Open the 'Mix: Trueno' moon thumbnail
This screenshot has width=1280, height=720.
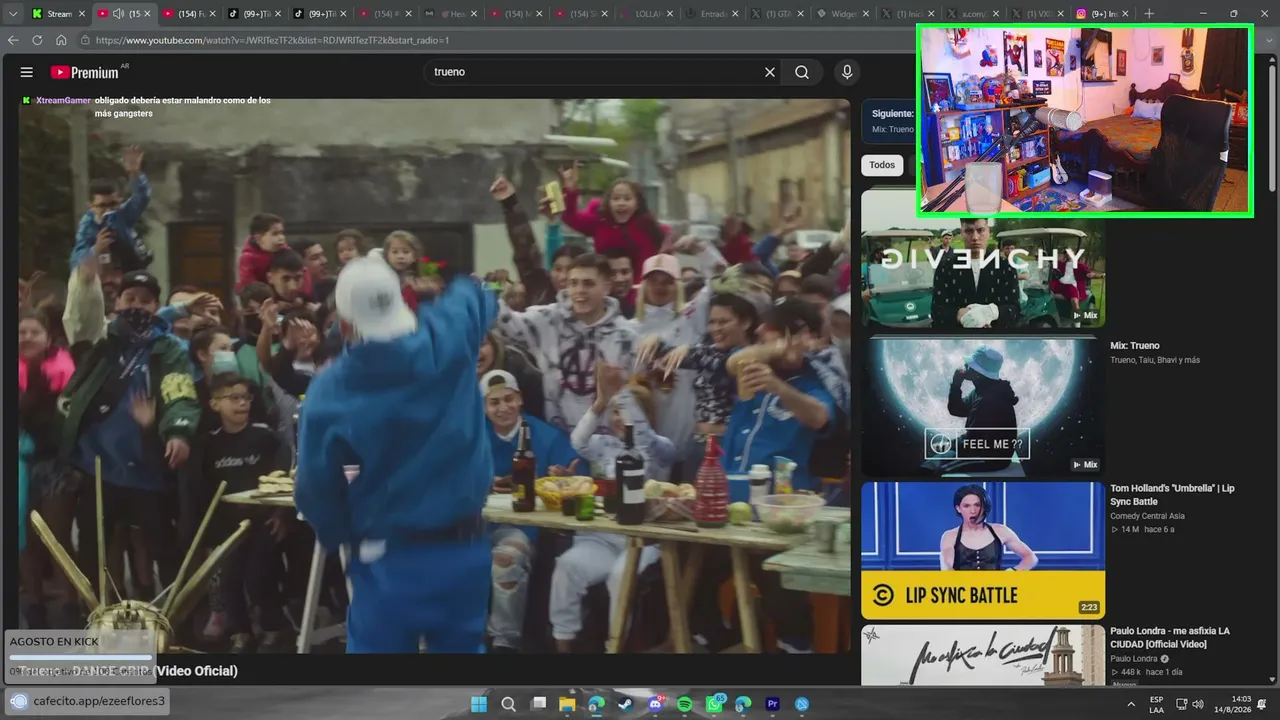point(983,406)
